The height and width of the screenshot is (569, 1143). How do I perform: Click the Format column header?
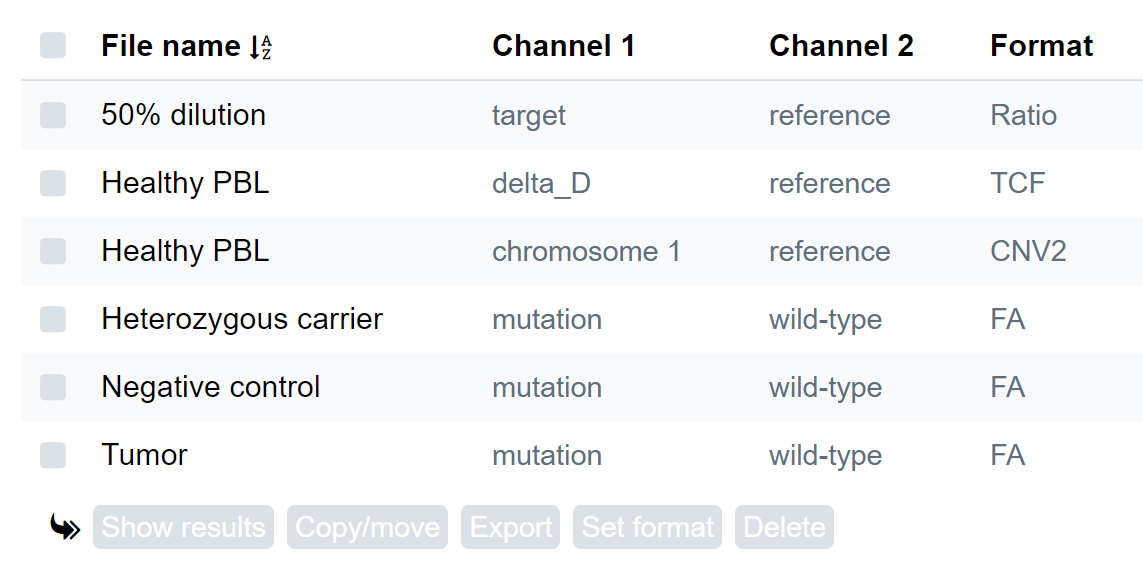[x=1042, y=47]
